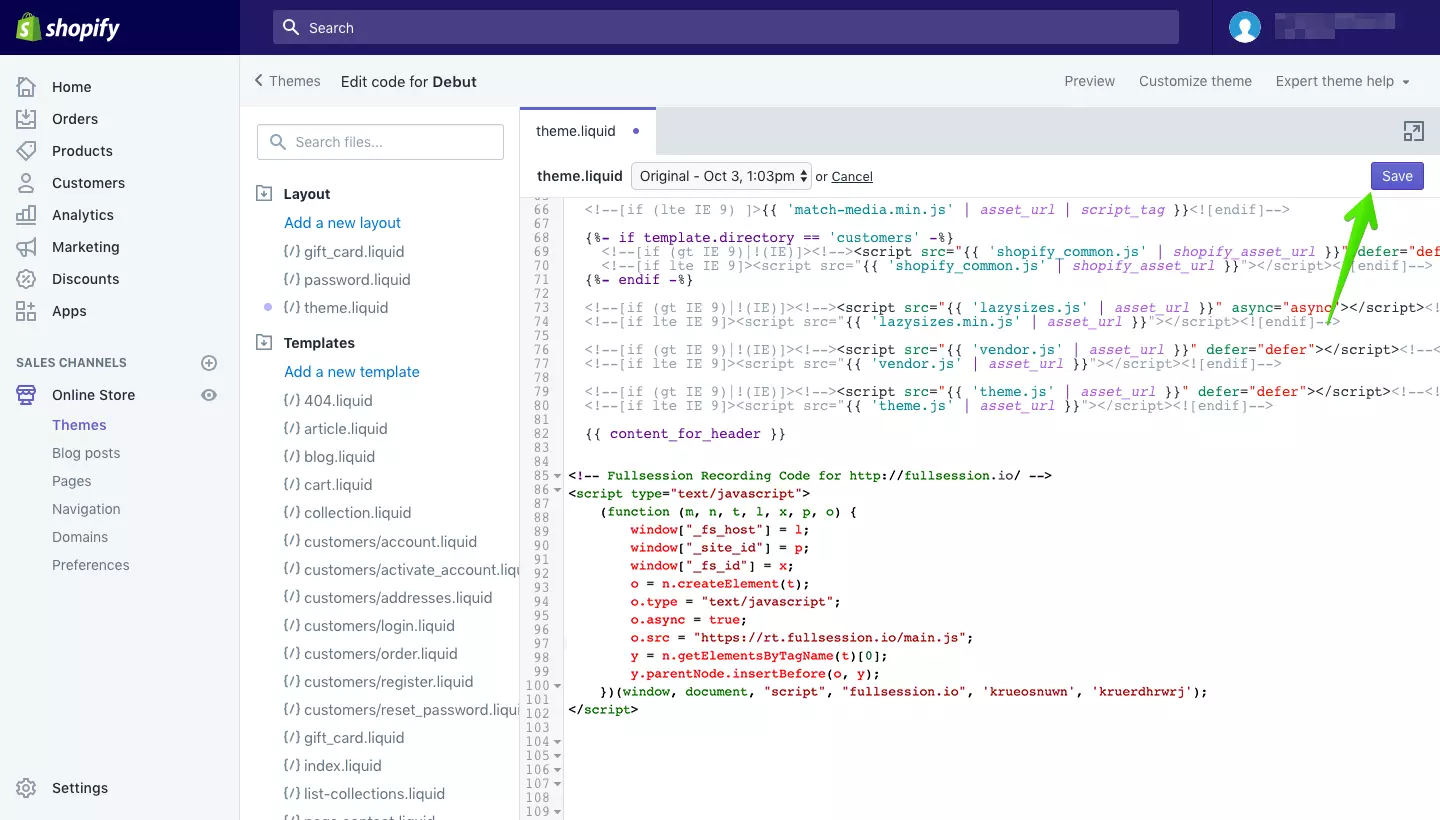
Task: Open the user account avatar
Action: tap(1245, 27)
